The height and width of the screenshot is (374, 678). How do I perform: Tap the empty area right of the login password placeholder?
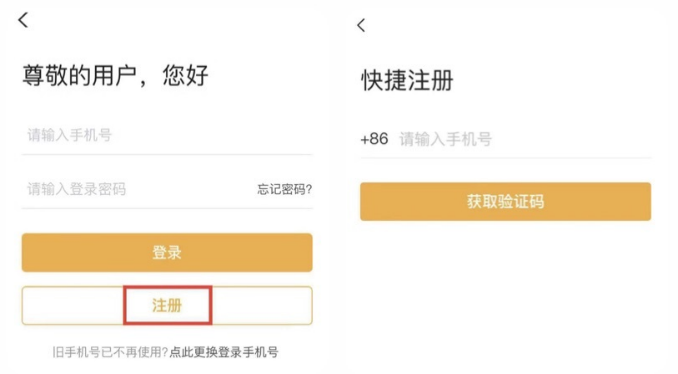(x=190, y=189)
